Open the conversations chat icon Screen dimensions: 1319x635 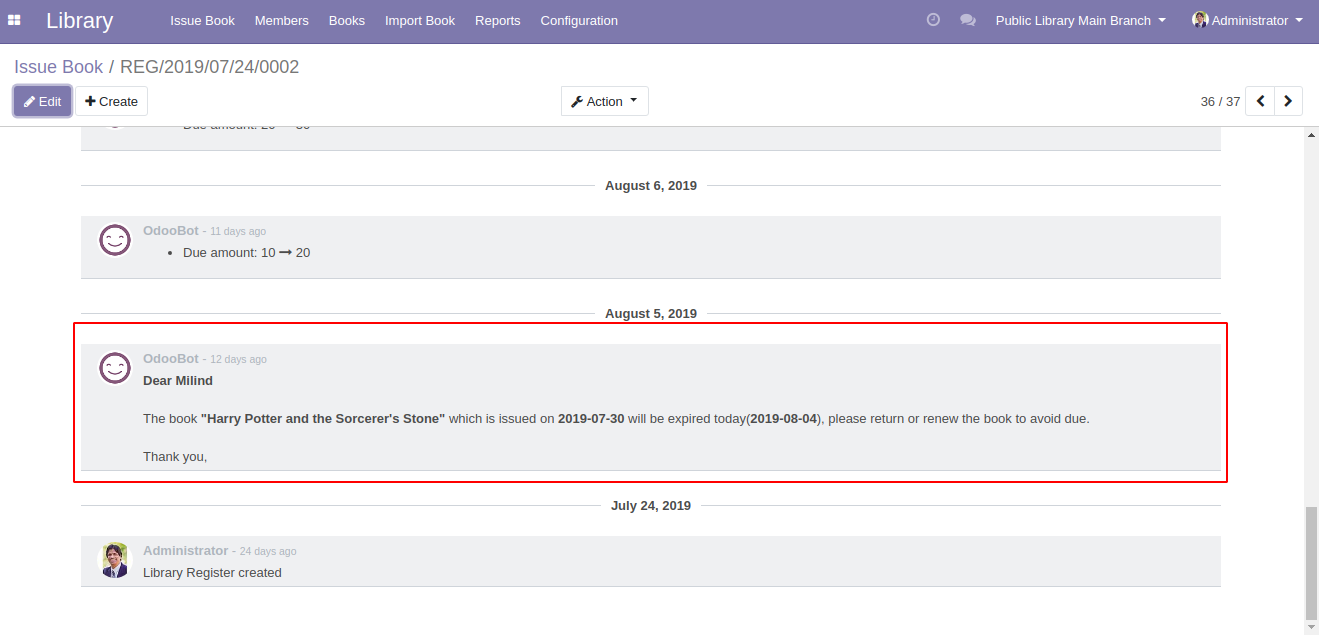(x=968, y=20)
